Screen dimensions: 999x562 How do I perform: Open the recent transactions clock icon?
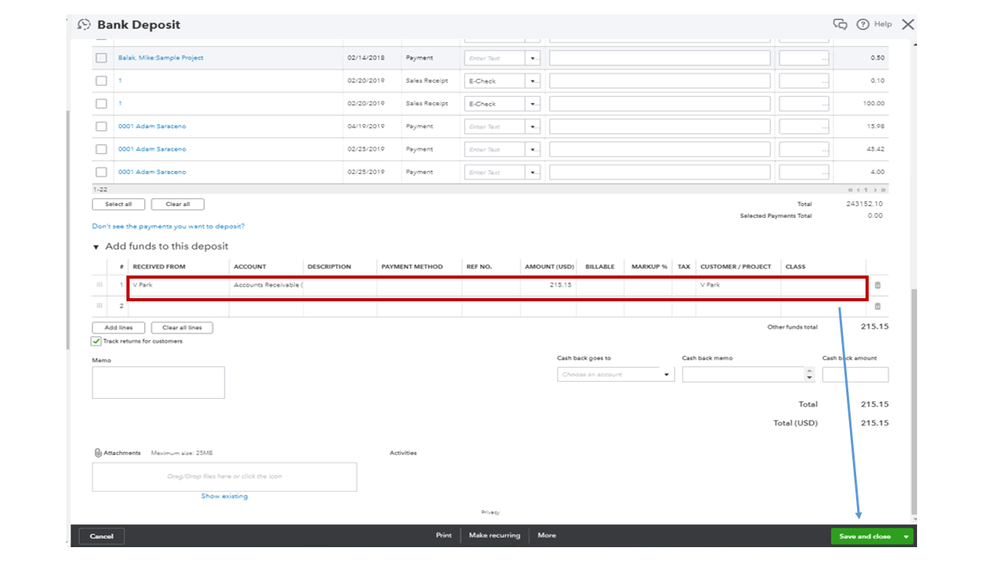(83, 24)
